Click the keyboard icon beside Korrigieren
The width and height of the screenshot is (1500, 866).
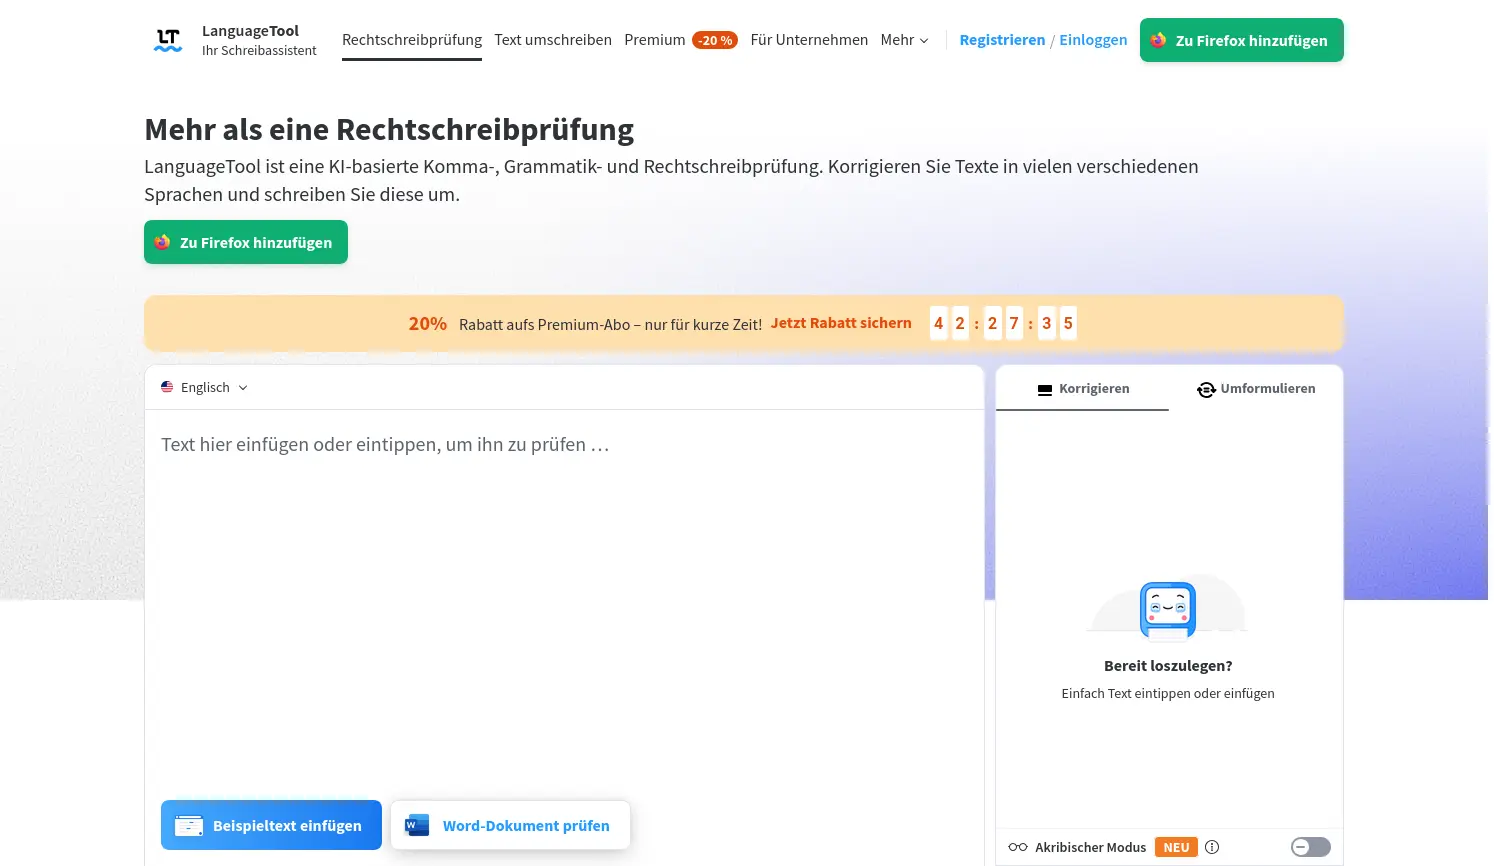tap(1045, 389)
